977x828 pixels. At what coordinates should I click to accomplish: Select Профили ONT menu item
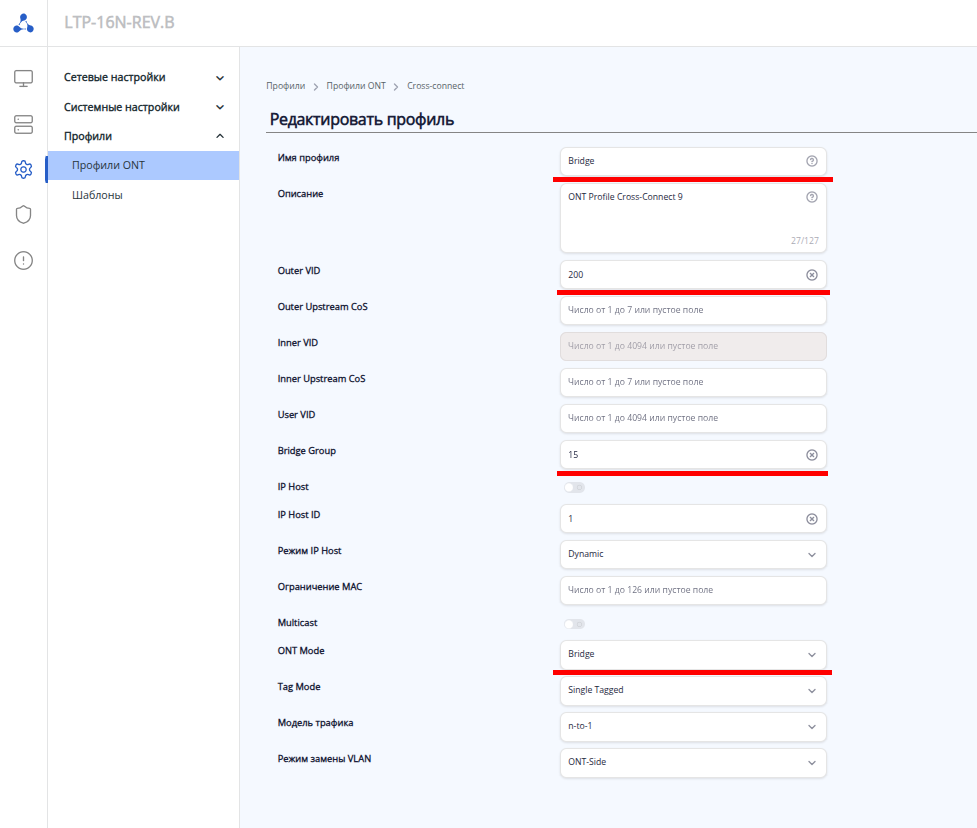pos(108,165)
